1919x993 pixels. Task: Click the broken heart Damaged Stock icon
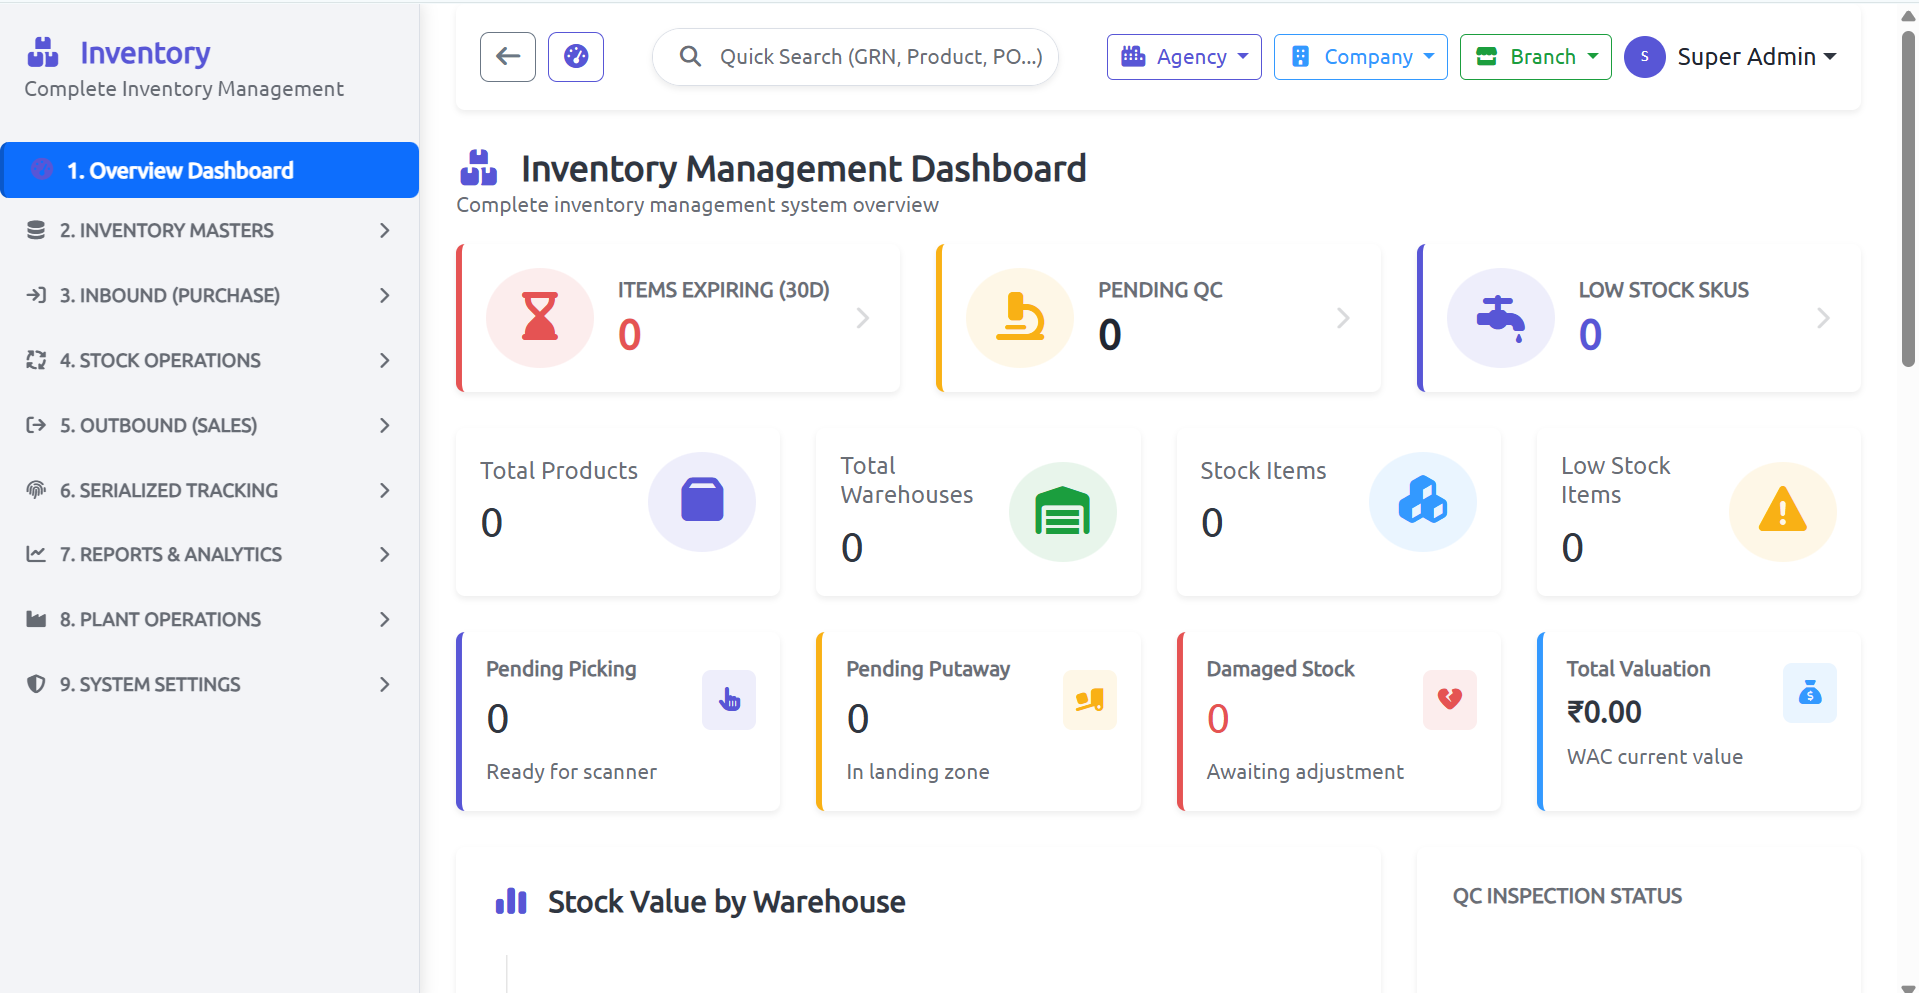(x=1450, y=700)
